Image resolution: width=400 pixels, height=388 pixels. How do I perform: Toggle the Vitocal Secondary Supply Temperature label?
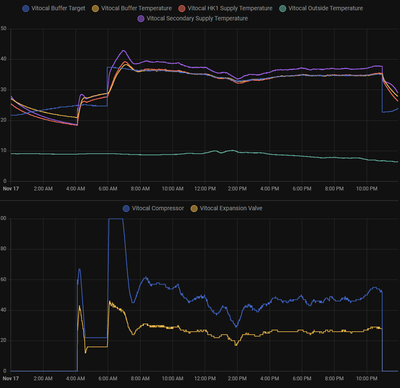[x=197, y=18]
